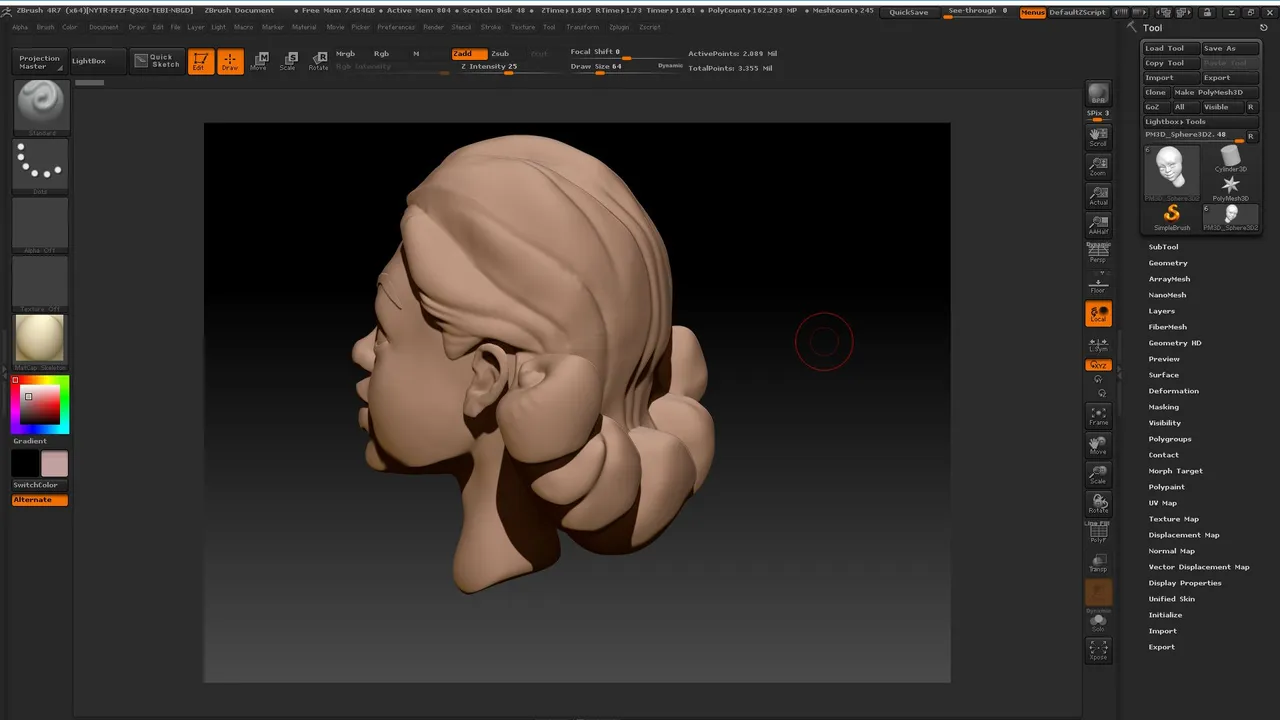This screenshot has width=1280, height=720.
Task: Open the Render menu
Action: pos(433,27)
